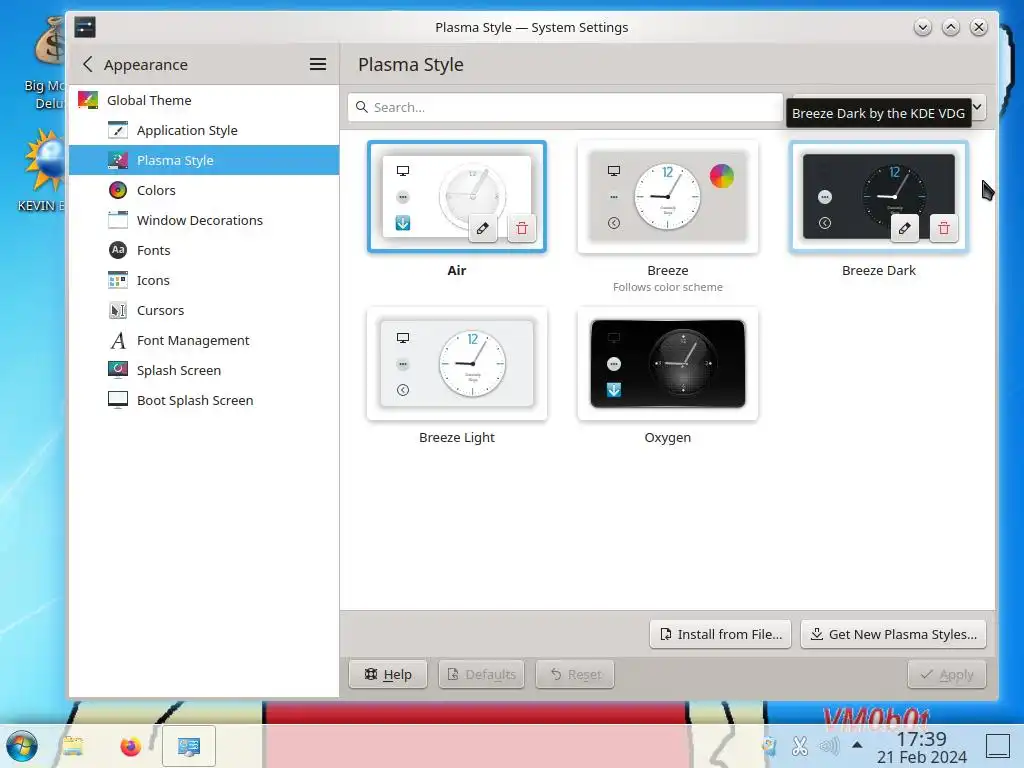Viewport: 1024px width, 768px height.
Task: Click the Reset button
Action: (x=575, y=674)
